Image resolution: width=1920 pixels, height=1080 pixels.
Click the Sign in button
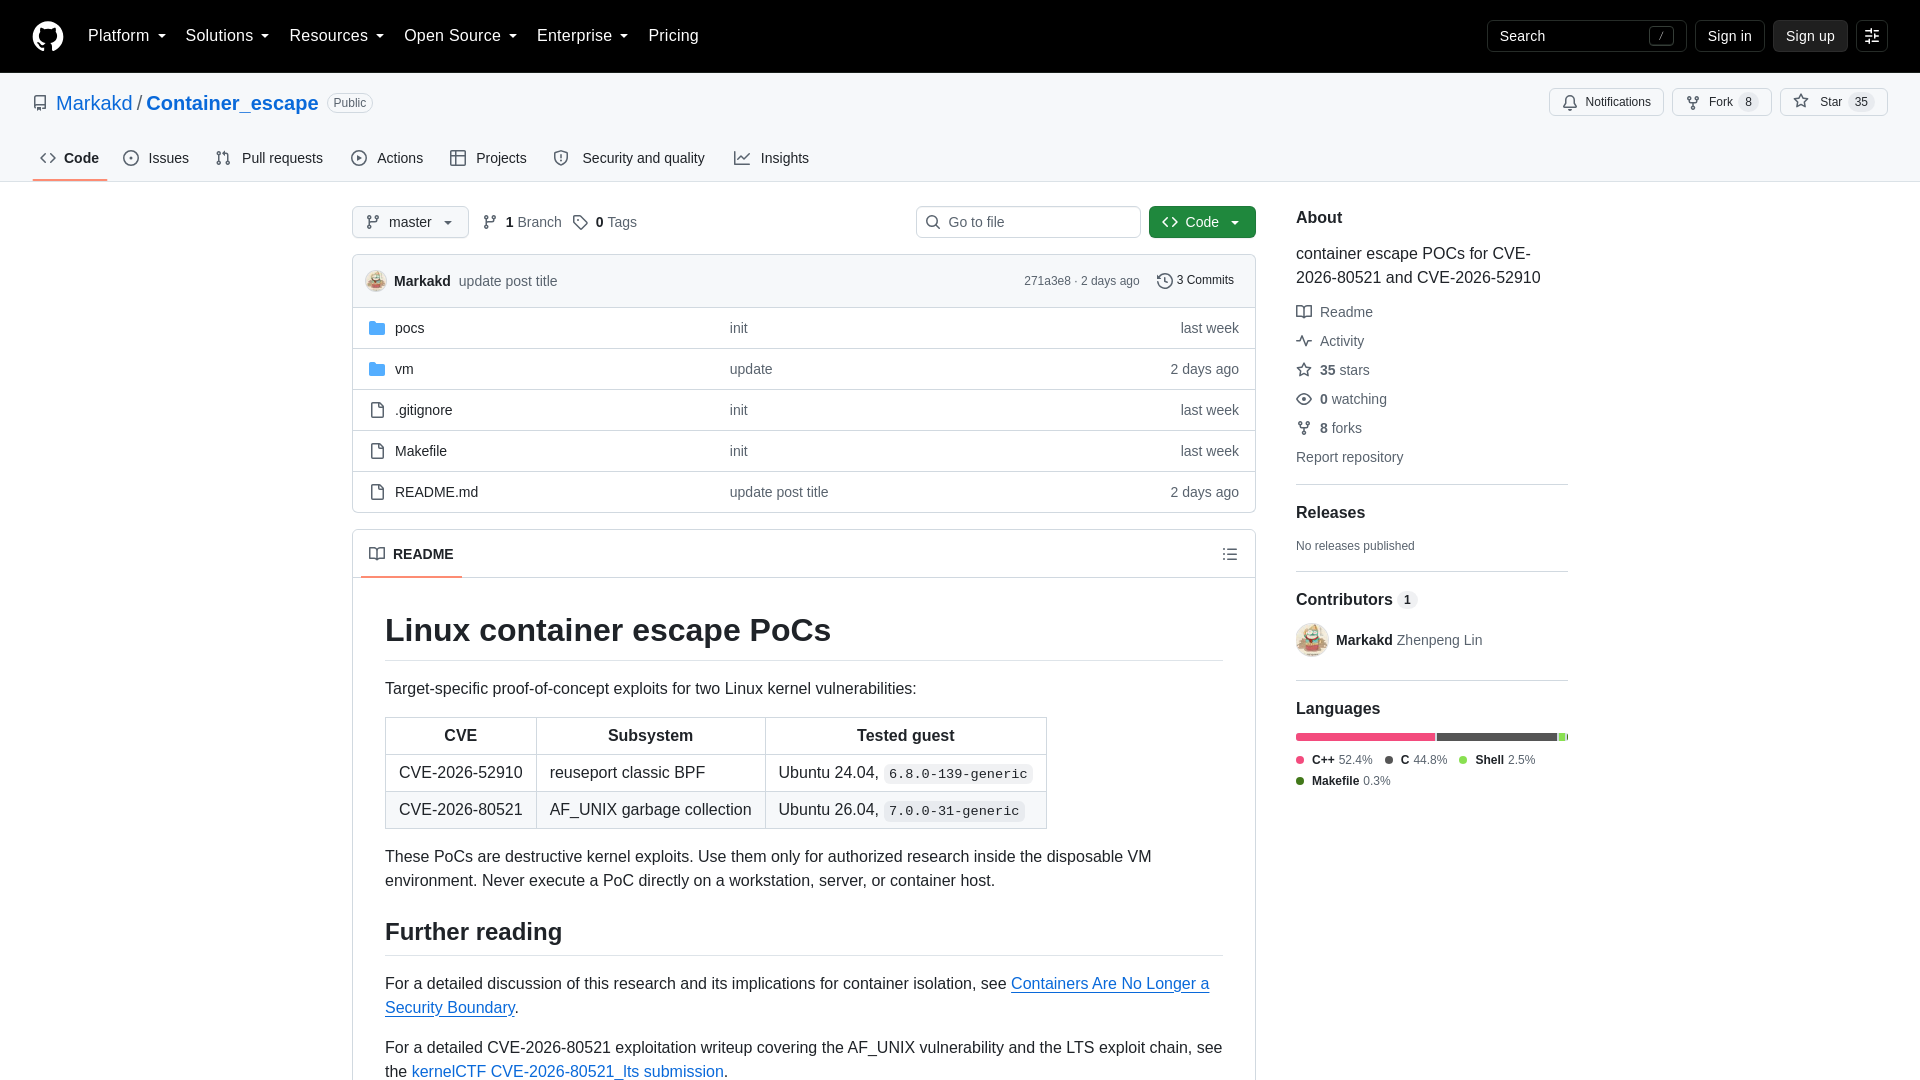click(1729, 36)
